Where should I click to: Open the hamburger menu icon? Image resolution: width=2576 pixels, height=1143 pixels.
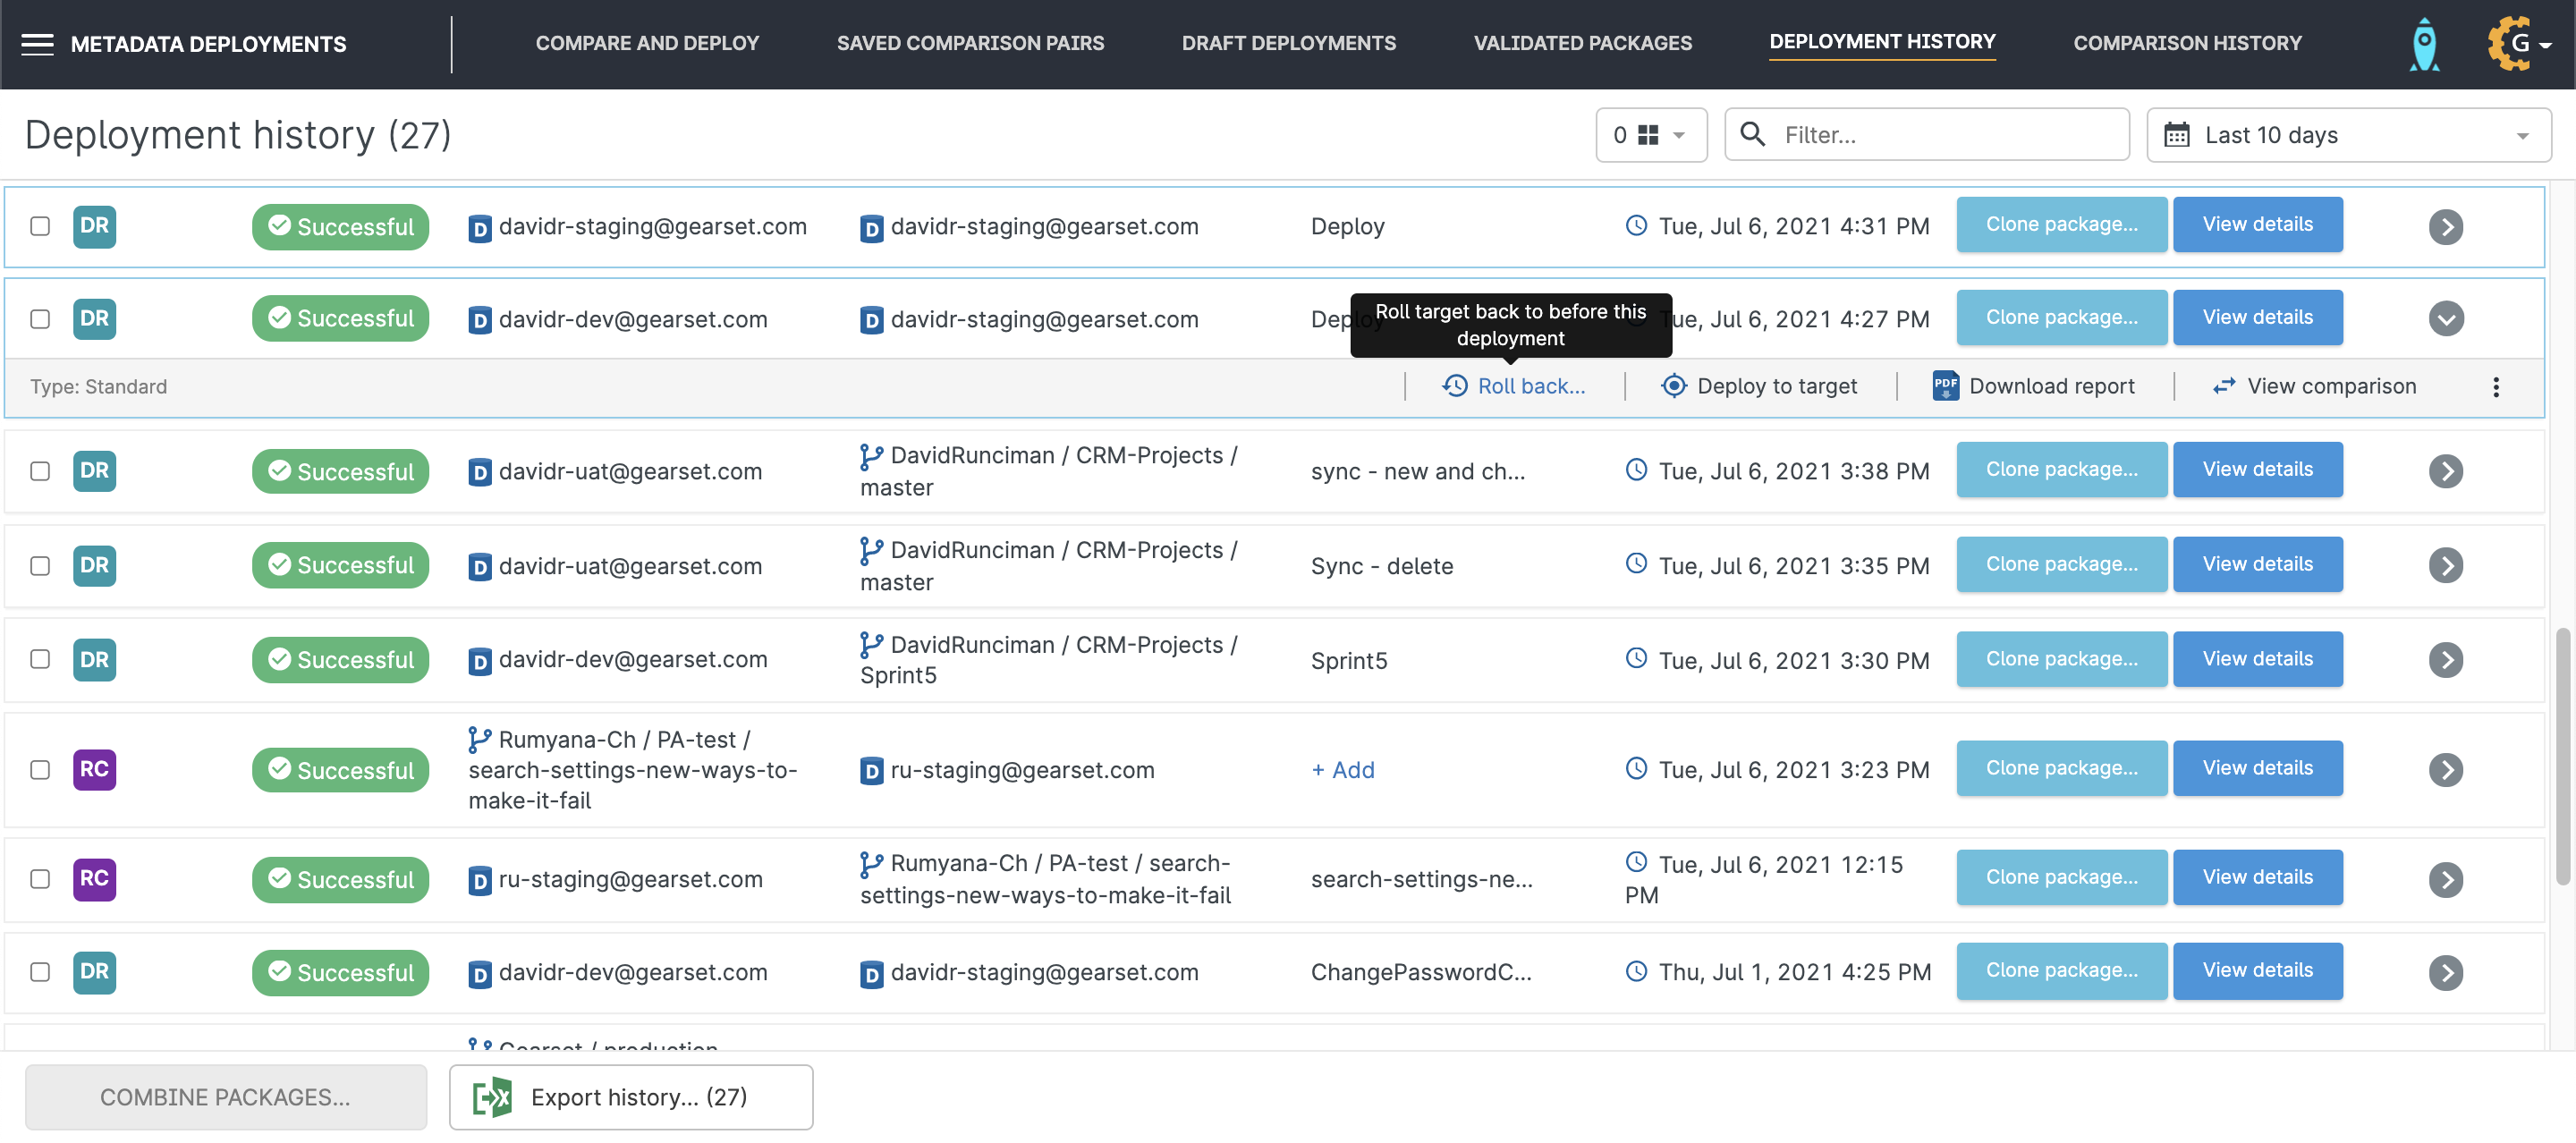(37, 44)
